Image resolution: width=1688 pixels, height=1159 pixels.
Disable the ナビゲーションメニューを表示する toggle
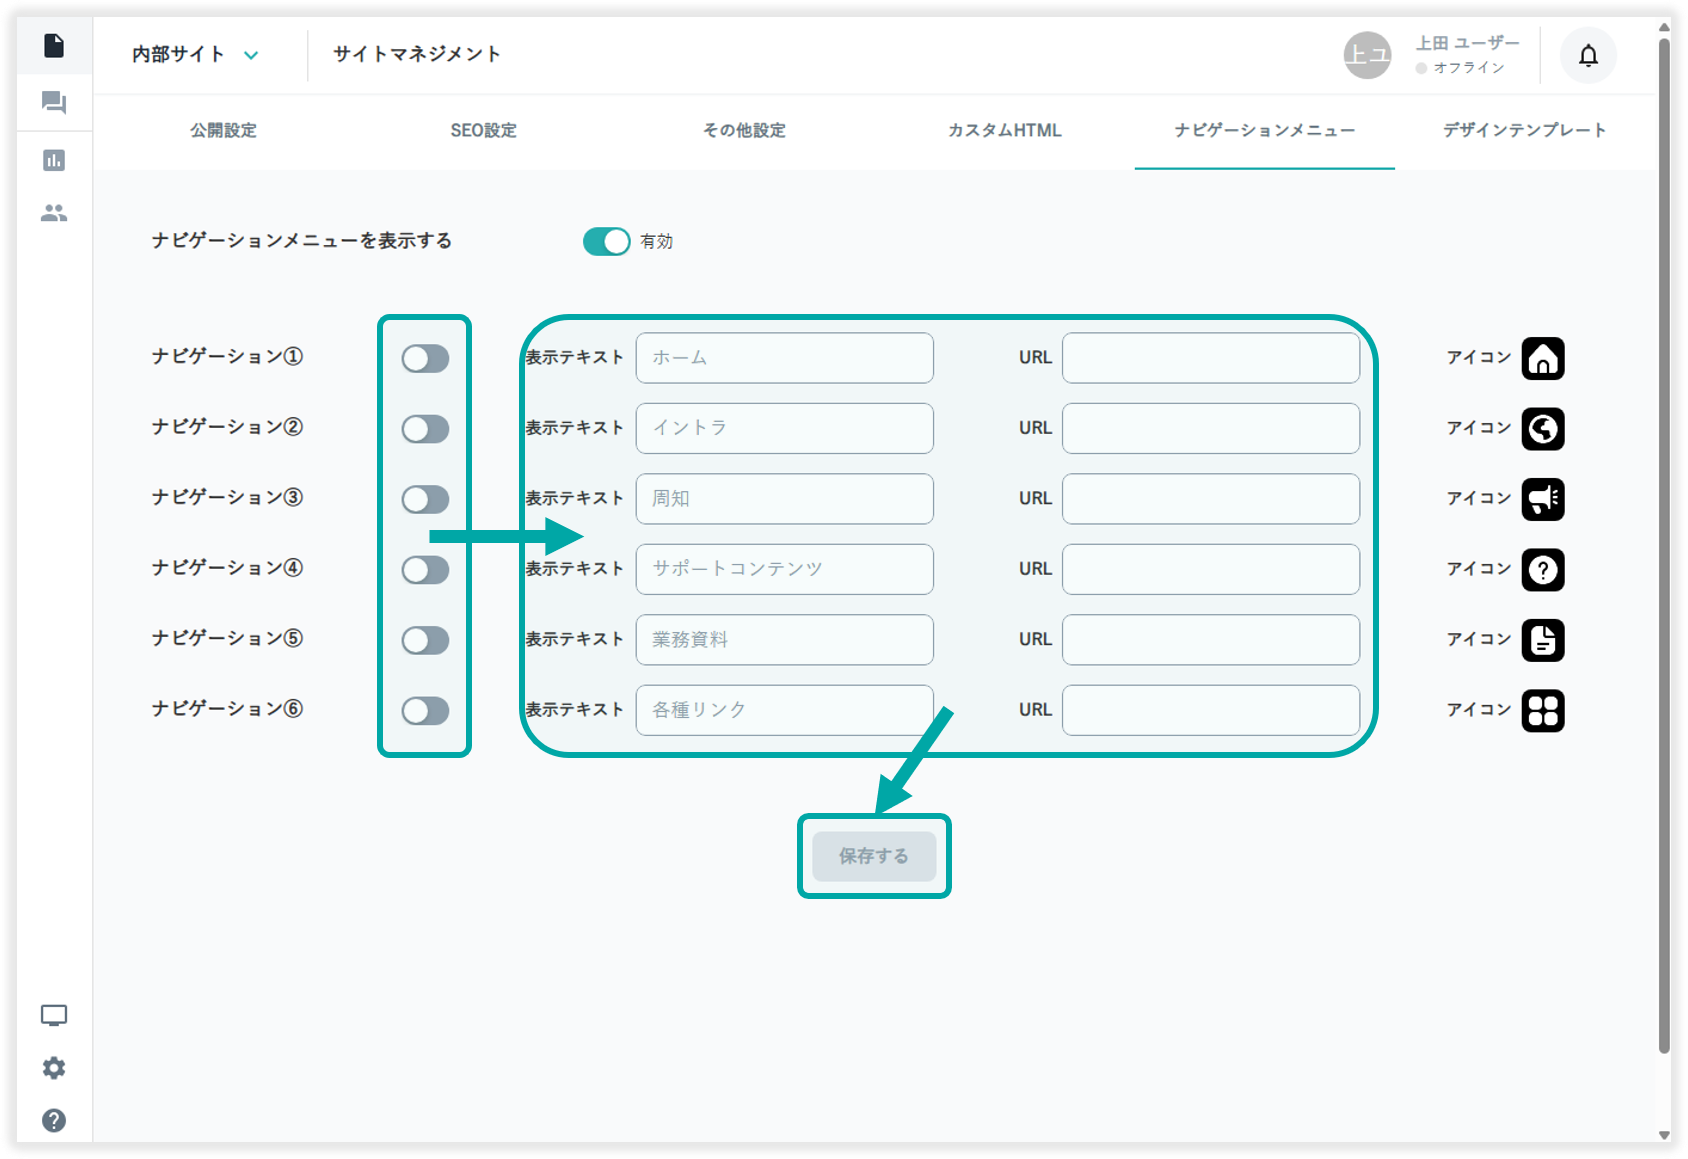[606, 241]
